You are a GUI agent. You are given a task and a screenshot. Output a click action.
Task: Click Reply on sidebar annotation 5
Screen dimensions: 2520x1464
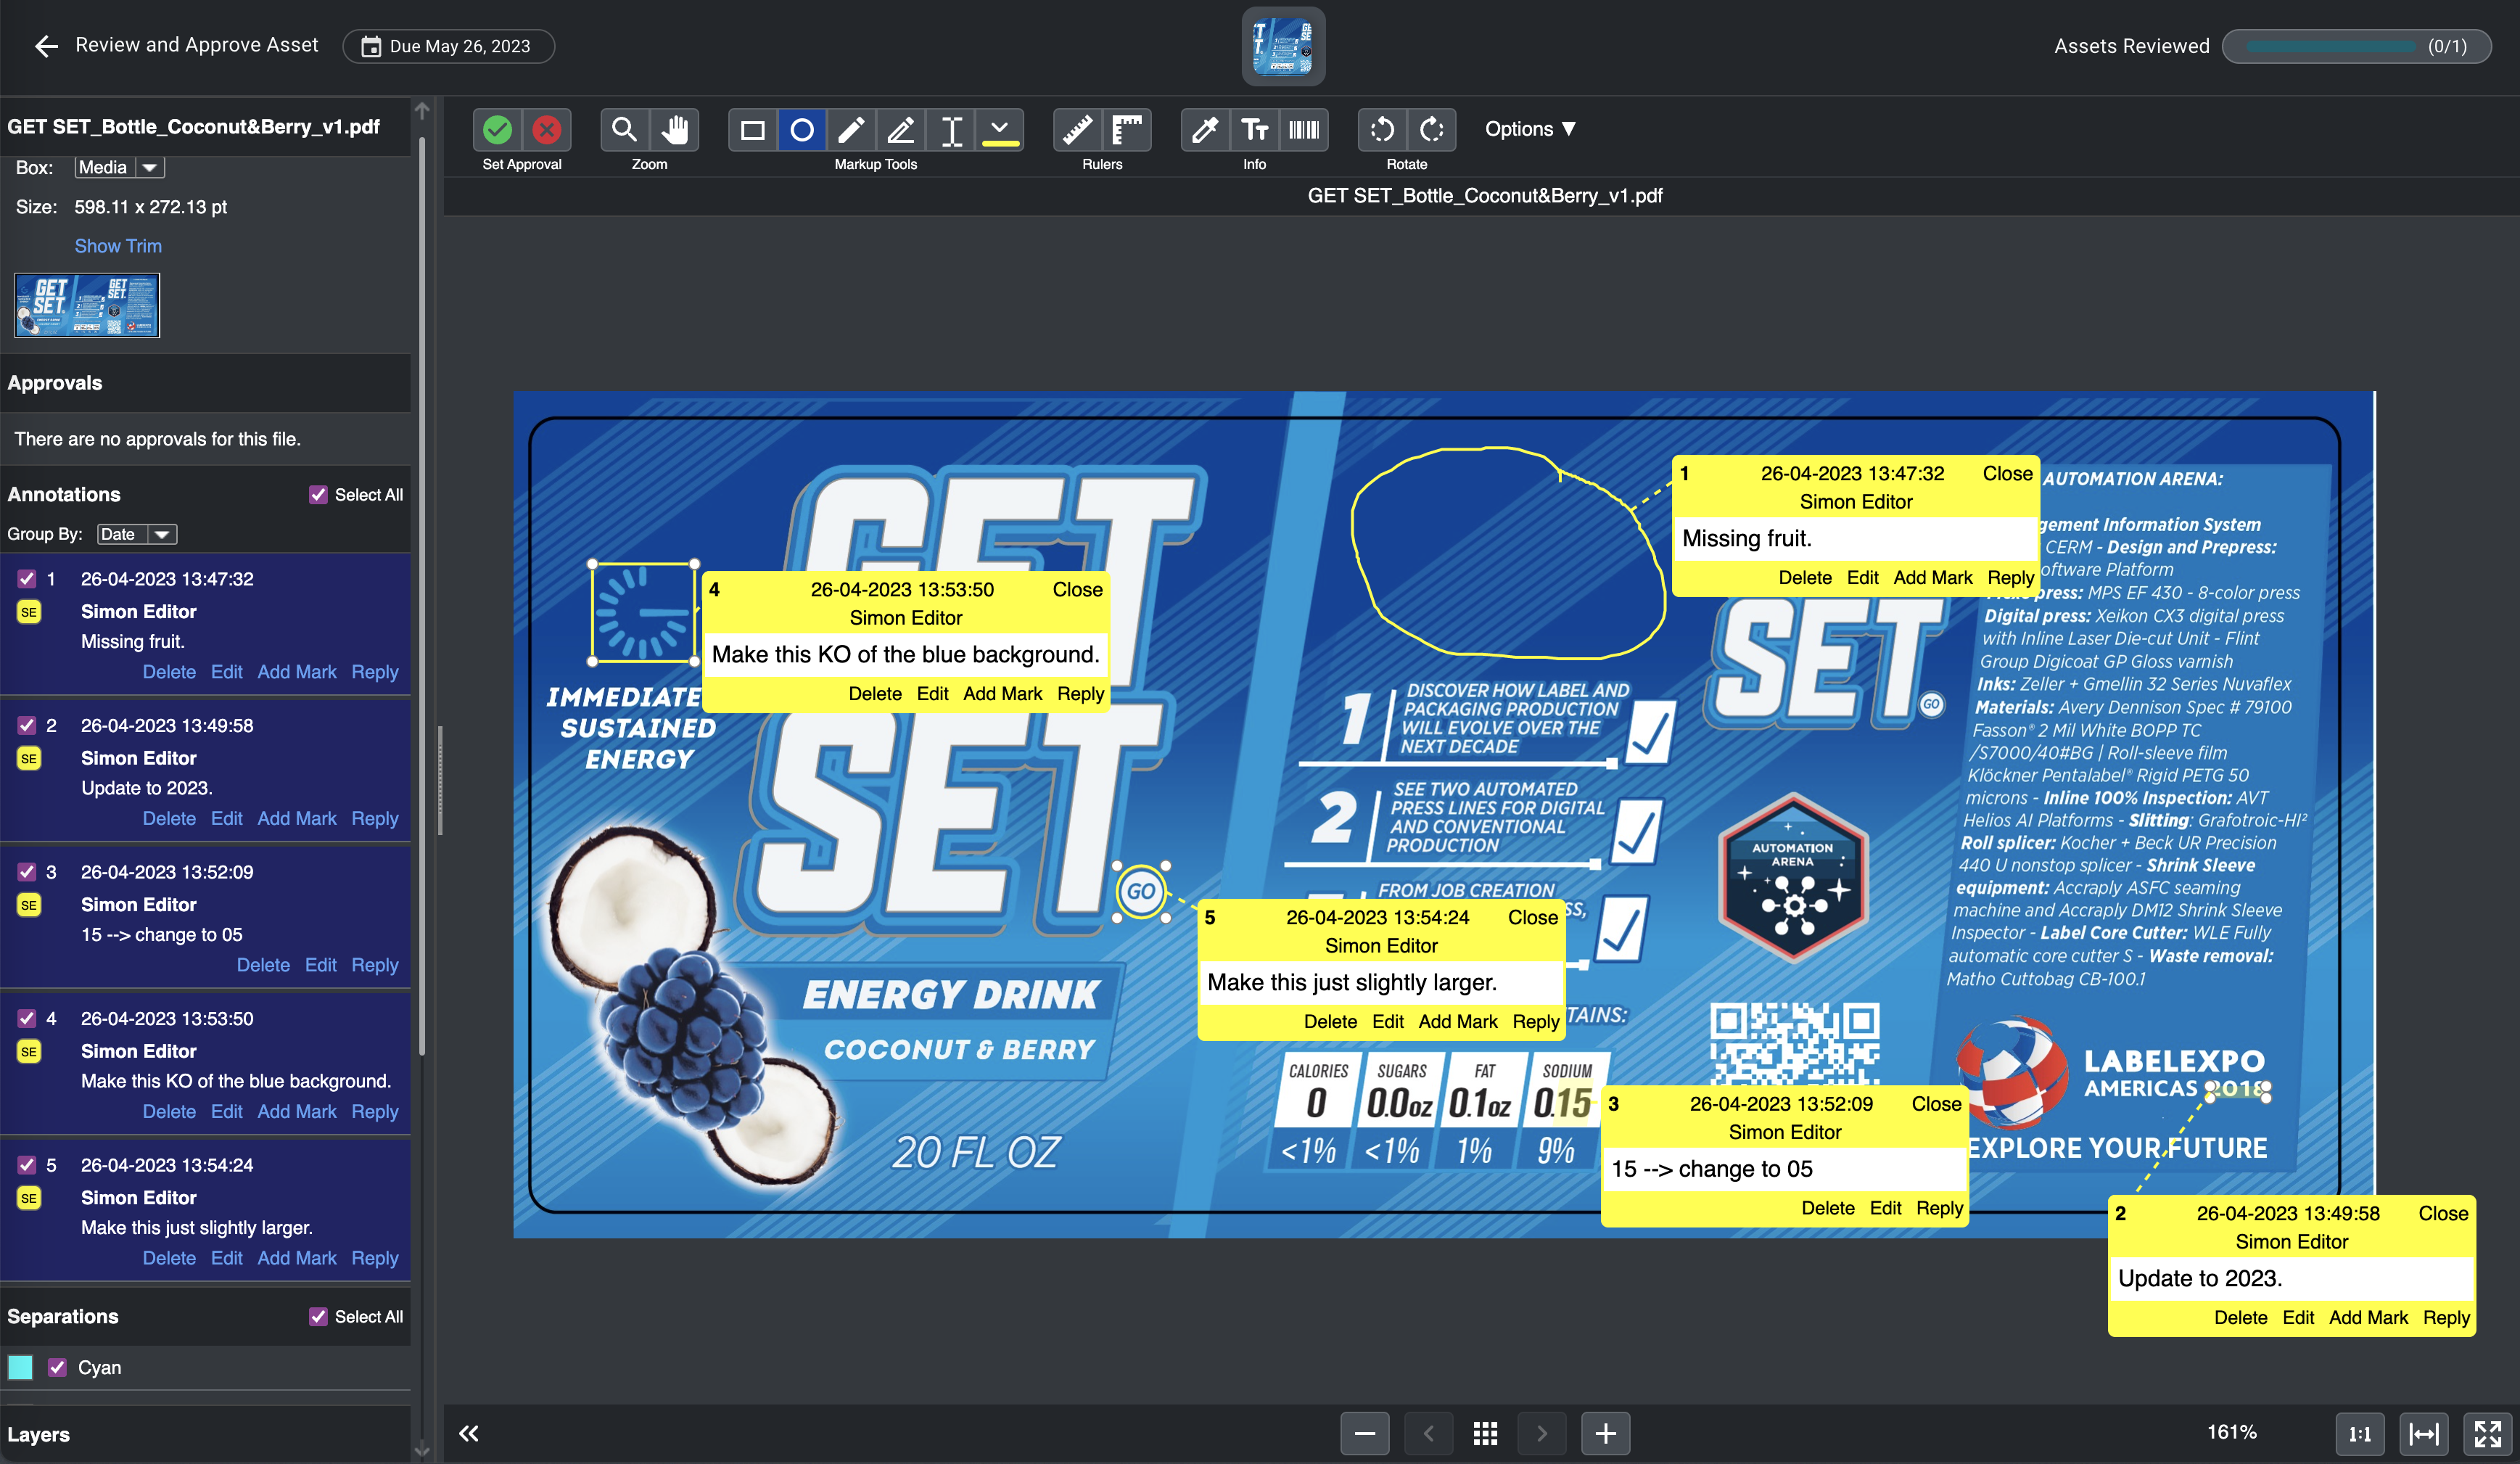point(375,1258)
